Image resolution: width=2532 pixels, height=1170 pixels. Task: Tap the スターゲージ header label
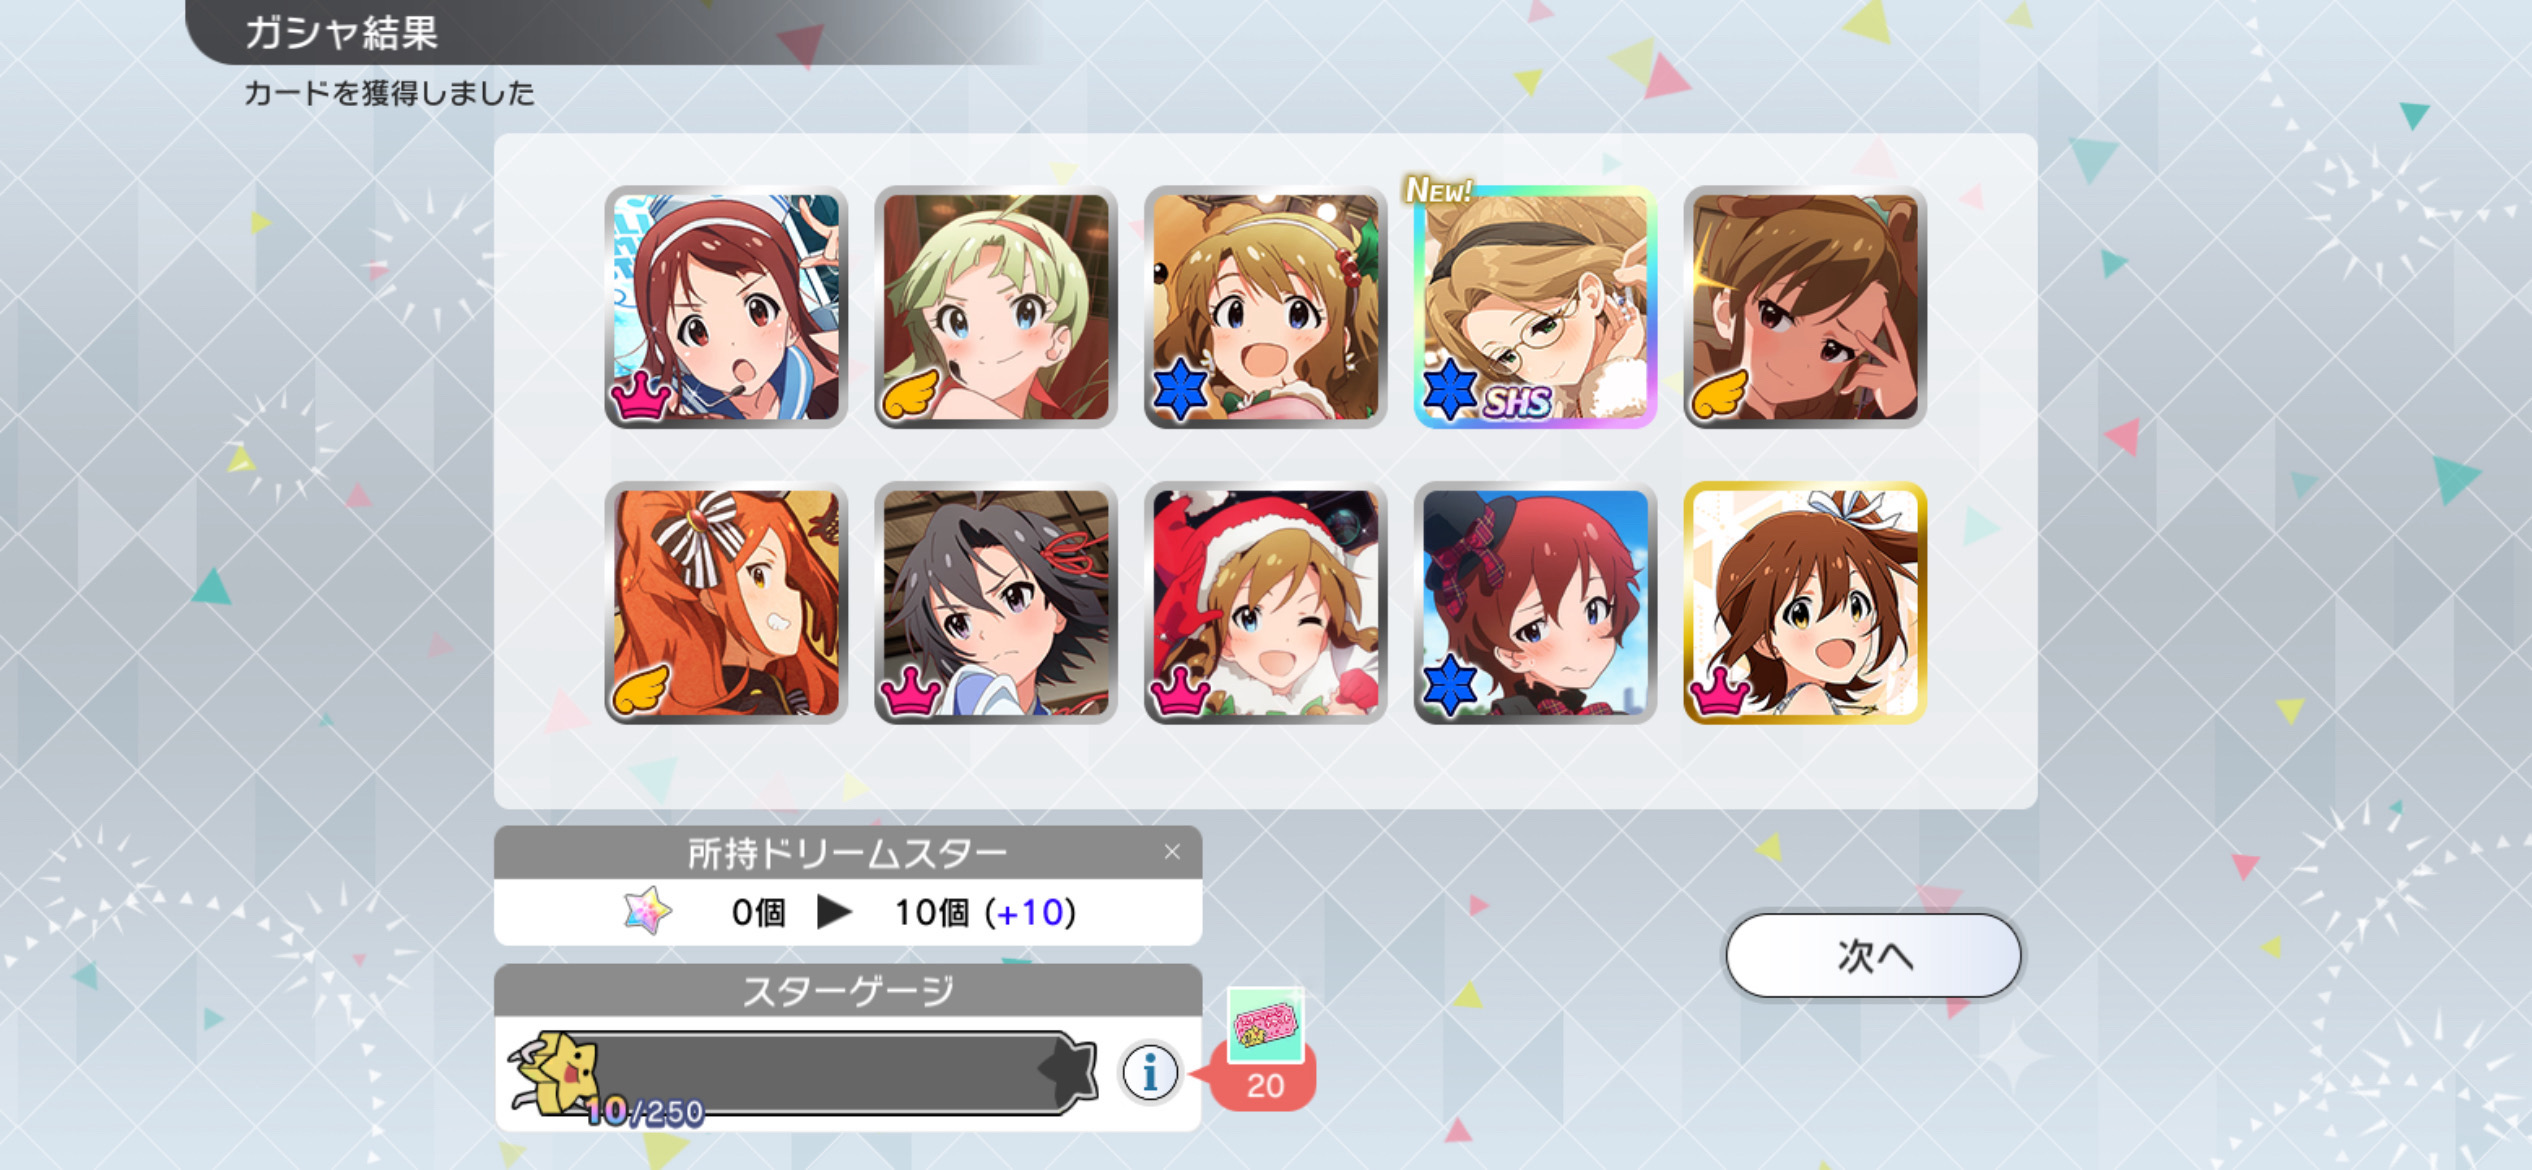click(x=848, y=991)
